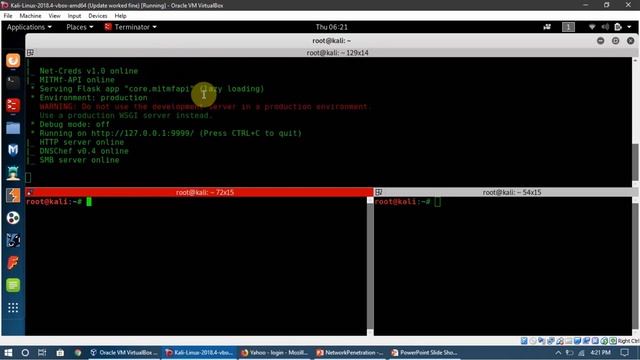Open the VirtualBox File menu
This screenshot has height=360, width=640.
[8, 16]
